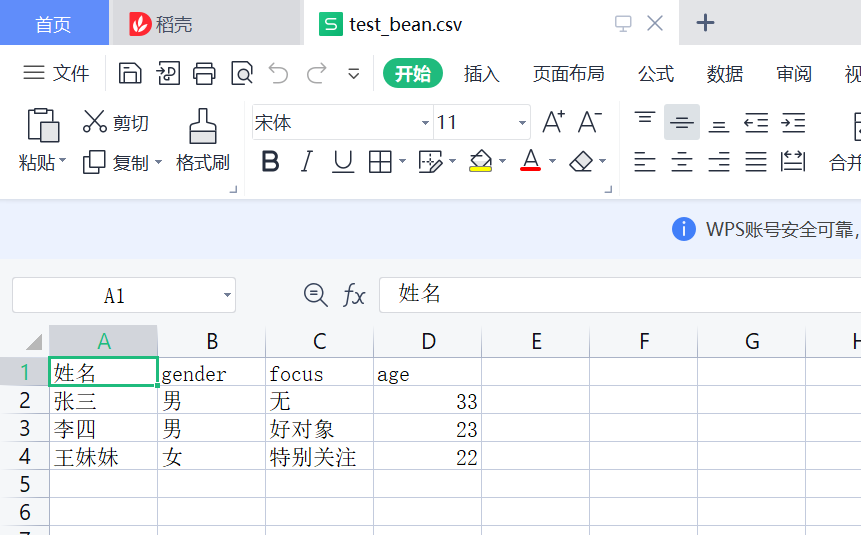
Task: Open borders dropdown arrow
Action: click(402, 161)
